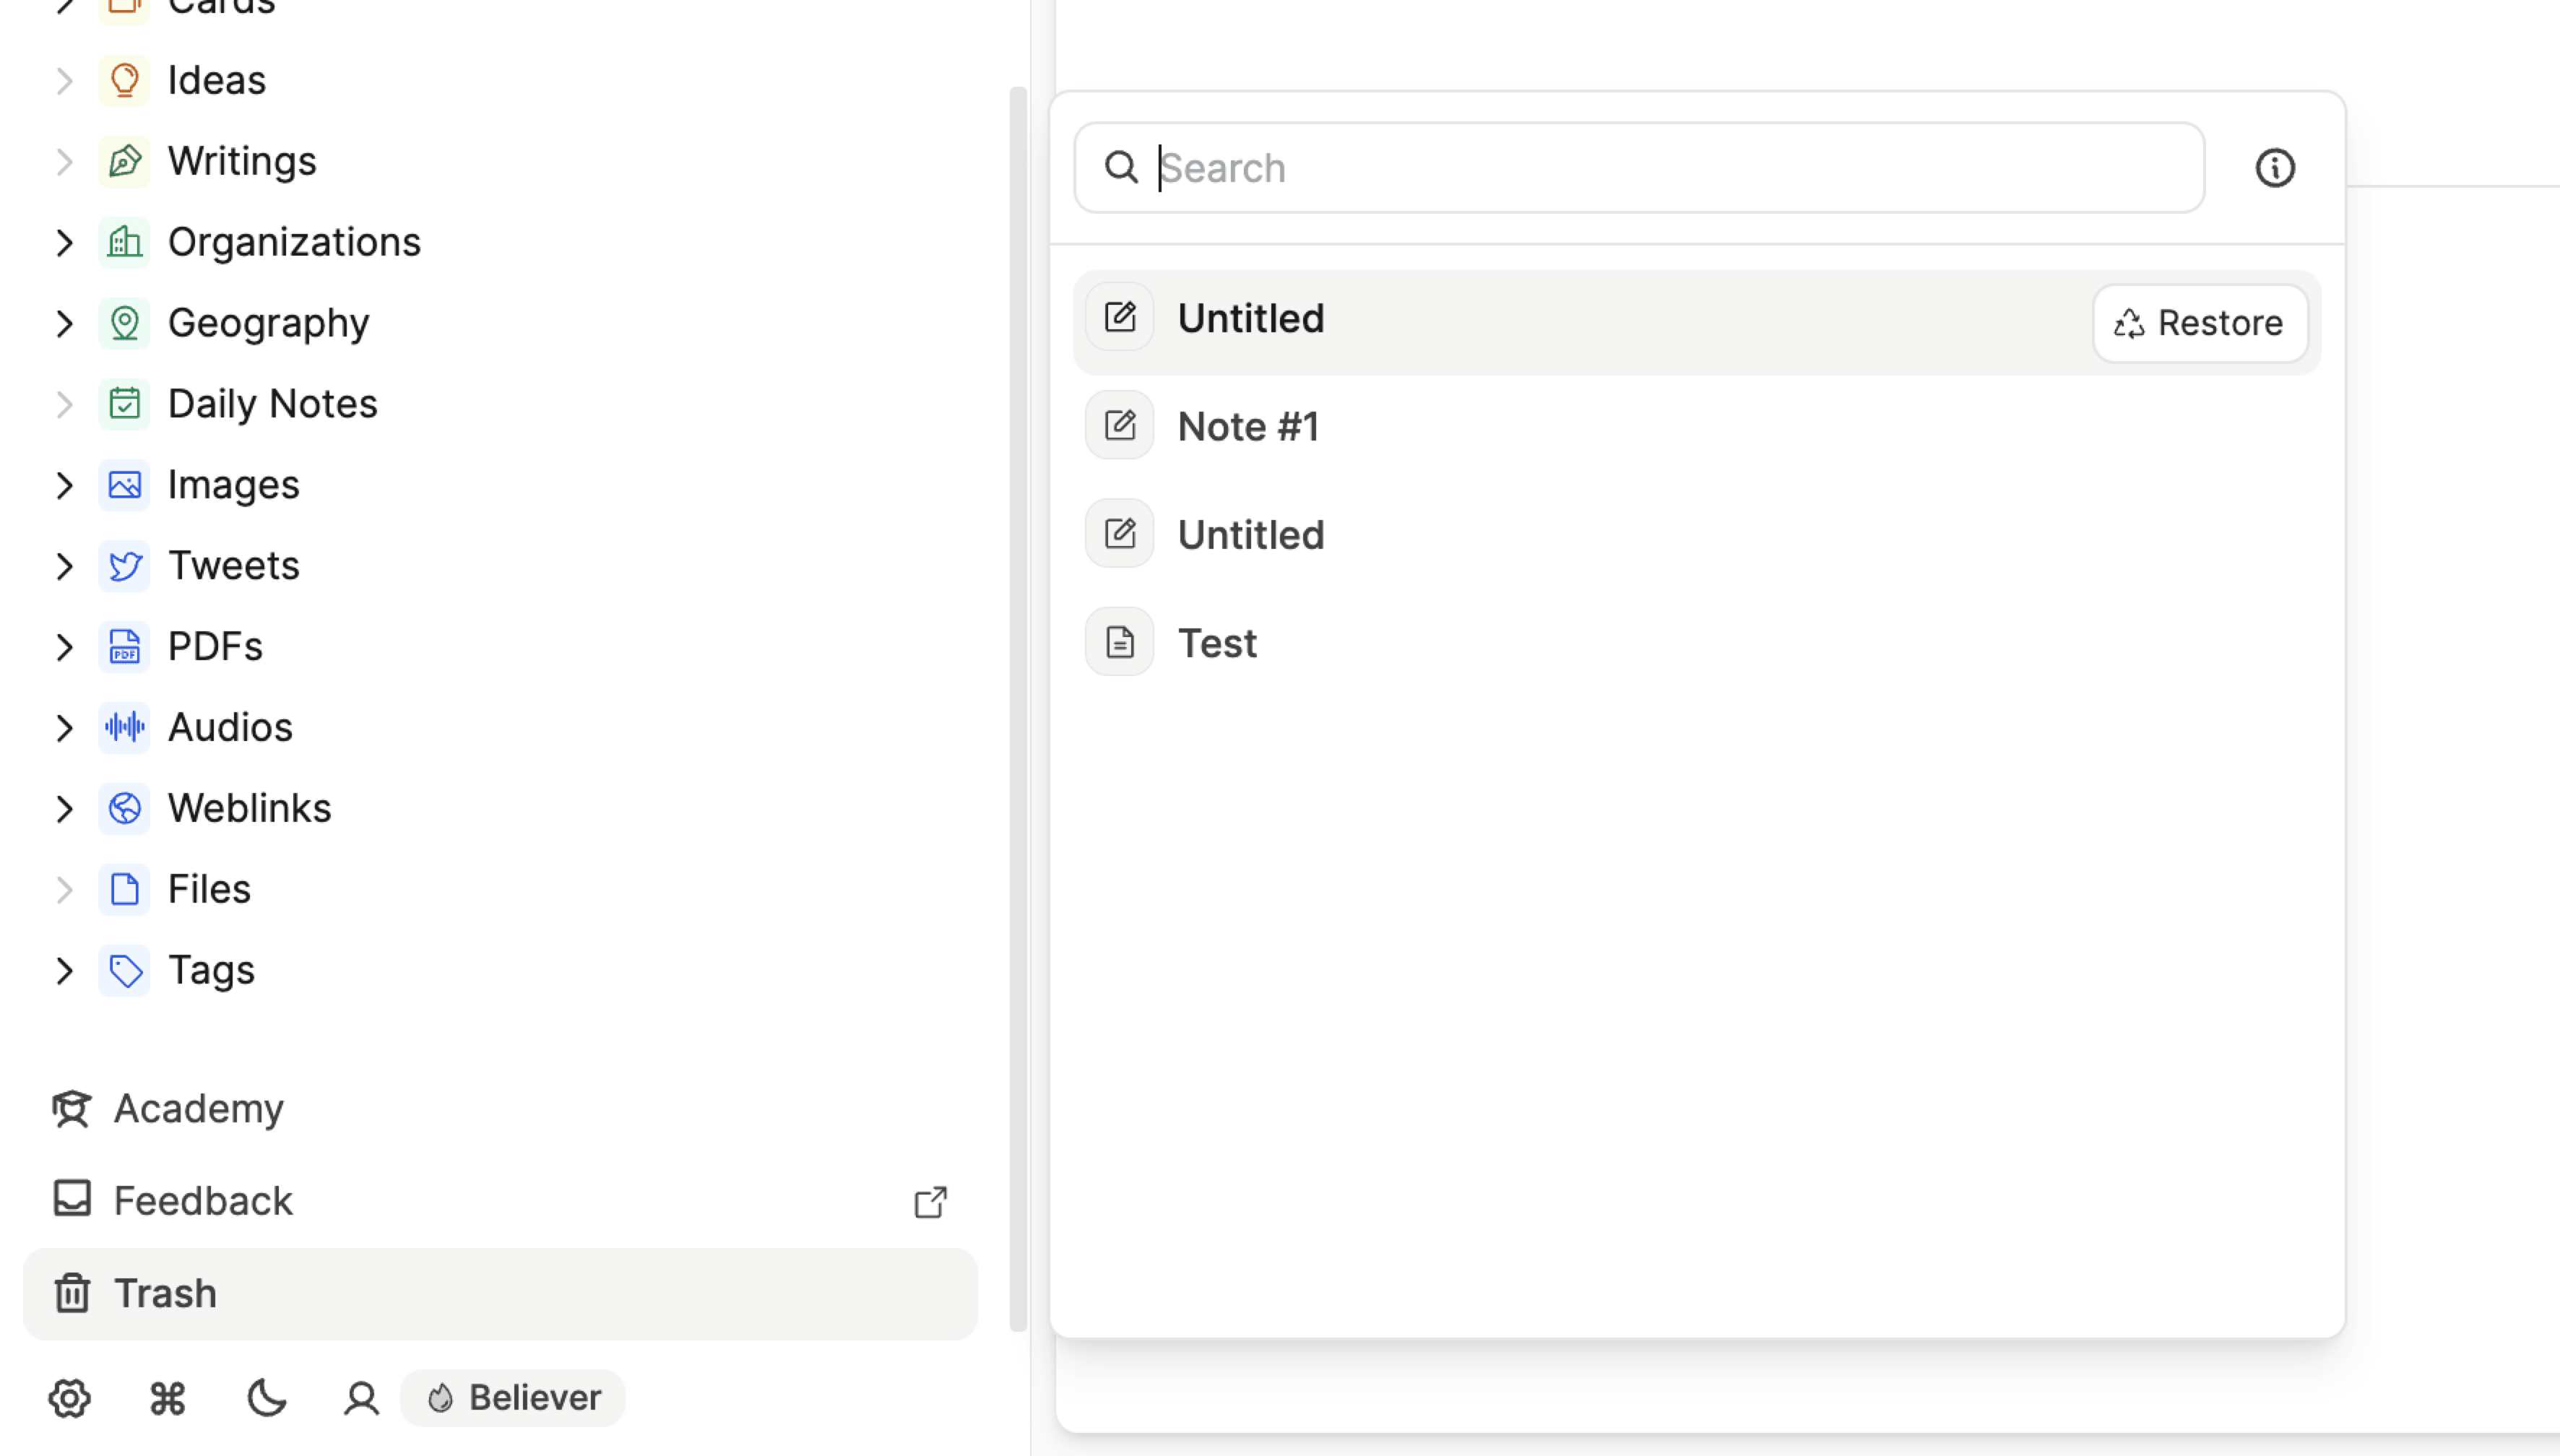Restore the first Untitled note
The image size is (2560, 1456).
coord(2199,323)
